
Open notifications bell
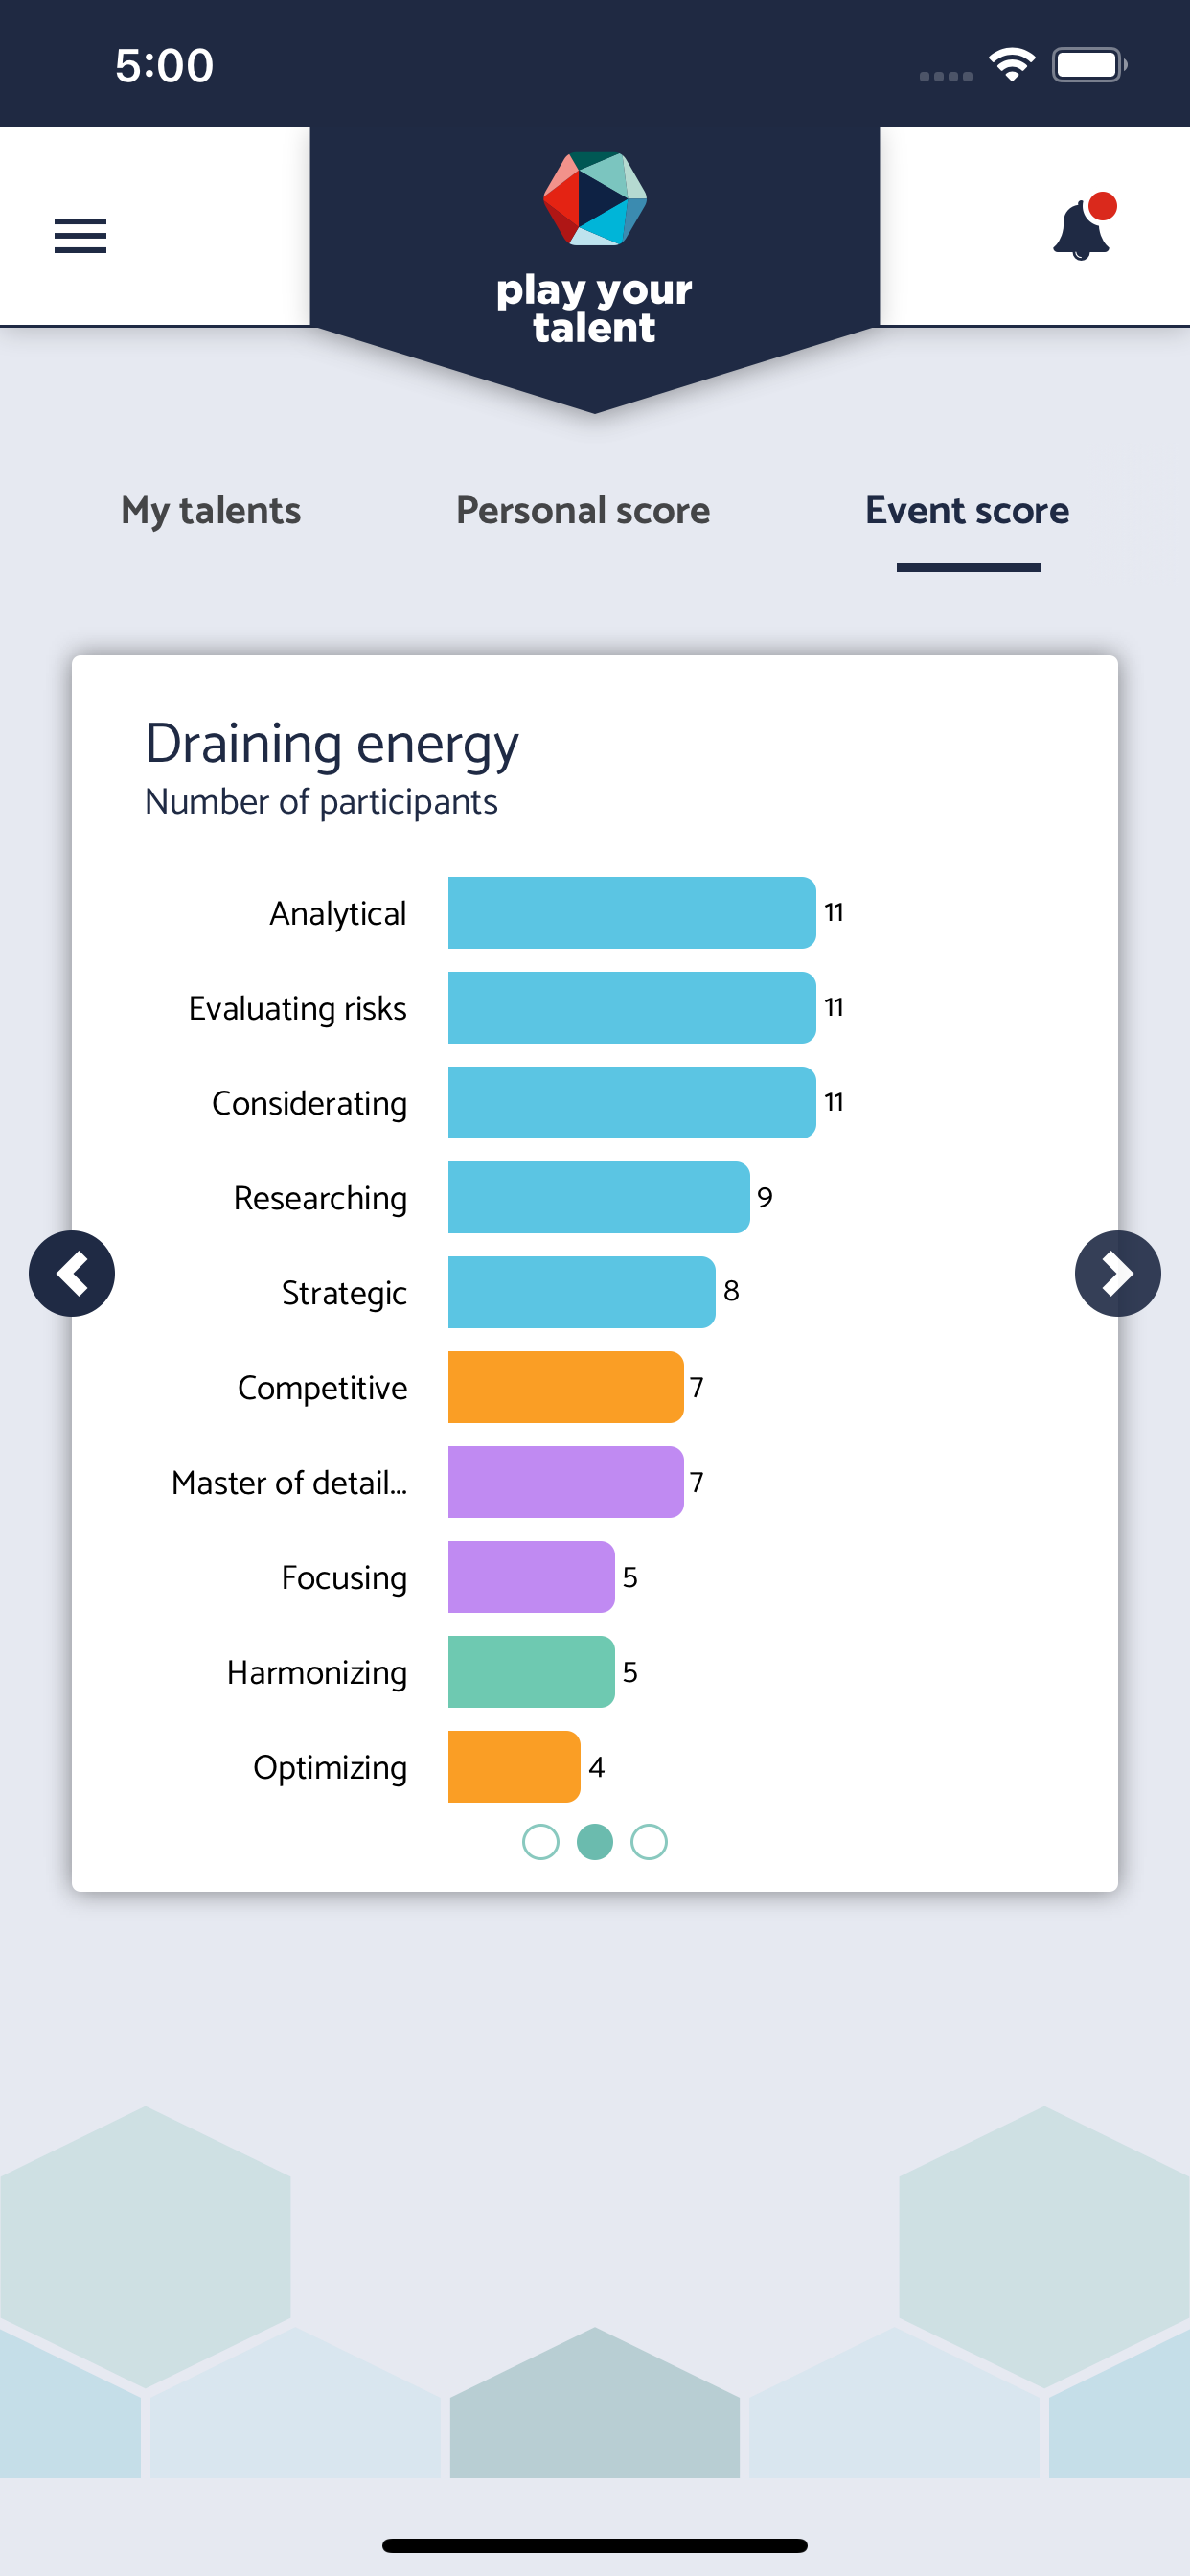tap(1084, 227)
